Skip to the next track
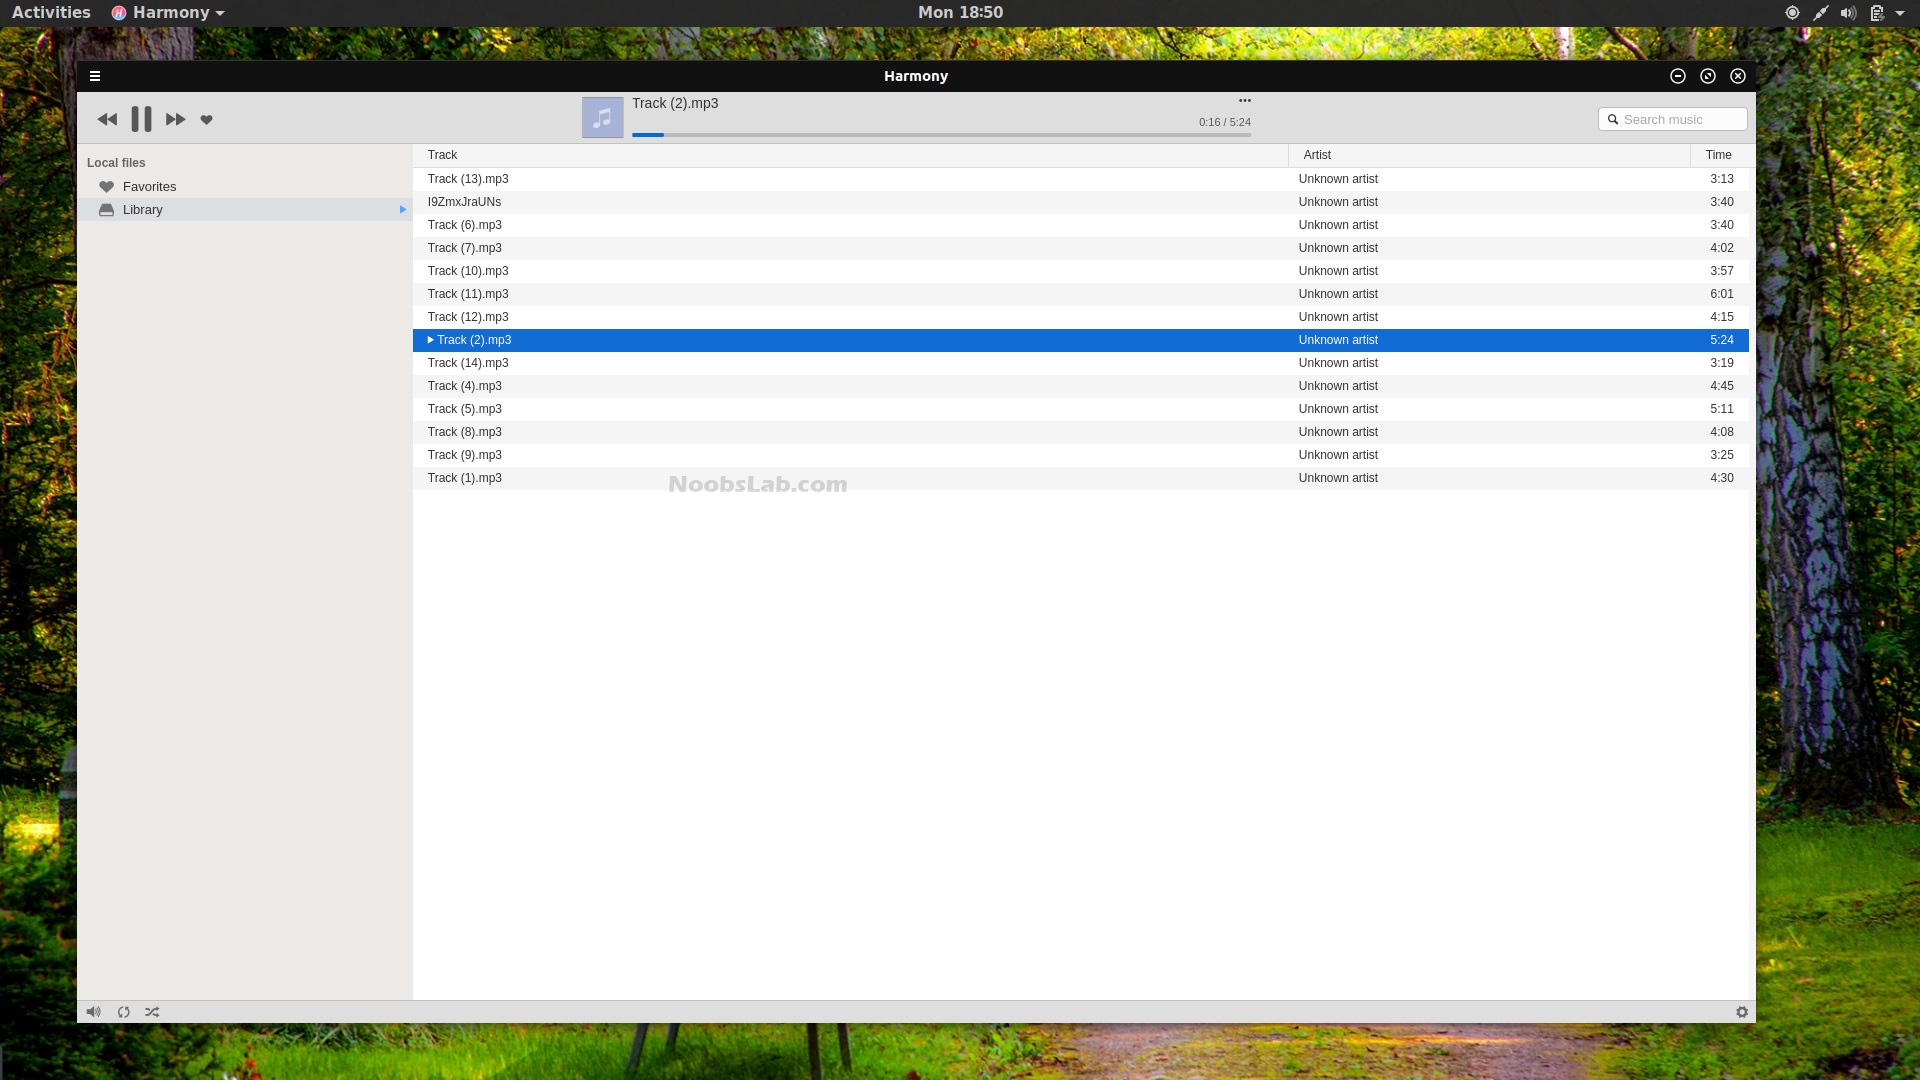The image size is (1920, 1080). (175, 119)
